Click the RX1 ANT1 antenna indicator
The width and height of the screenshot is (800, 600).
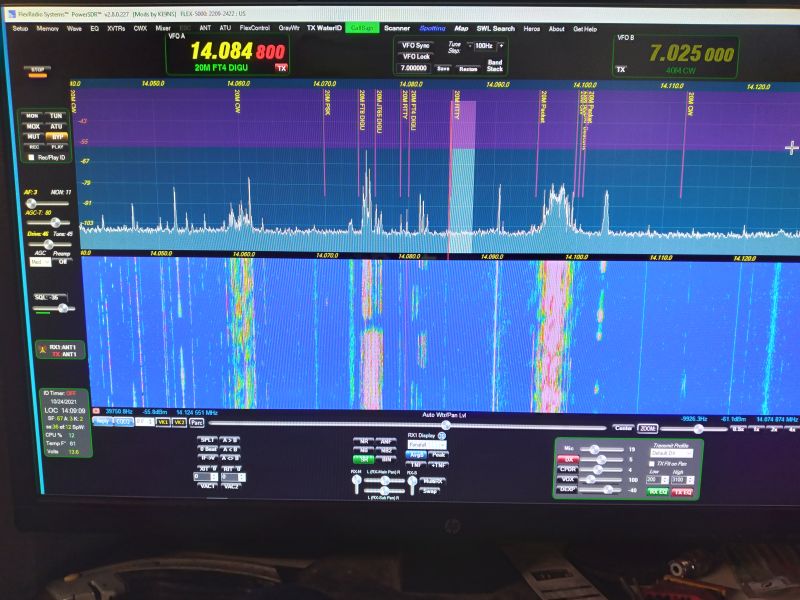click(61, 351)
